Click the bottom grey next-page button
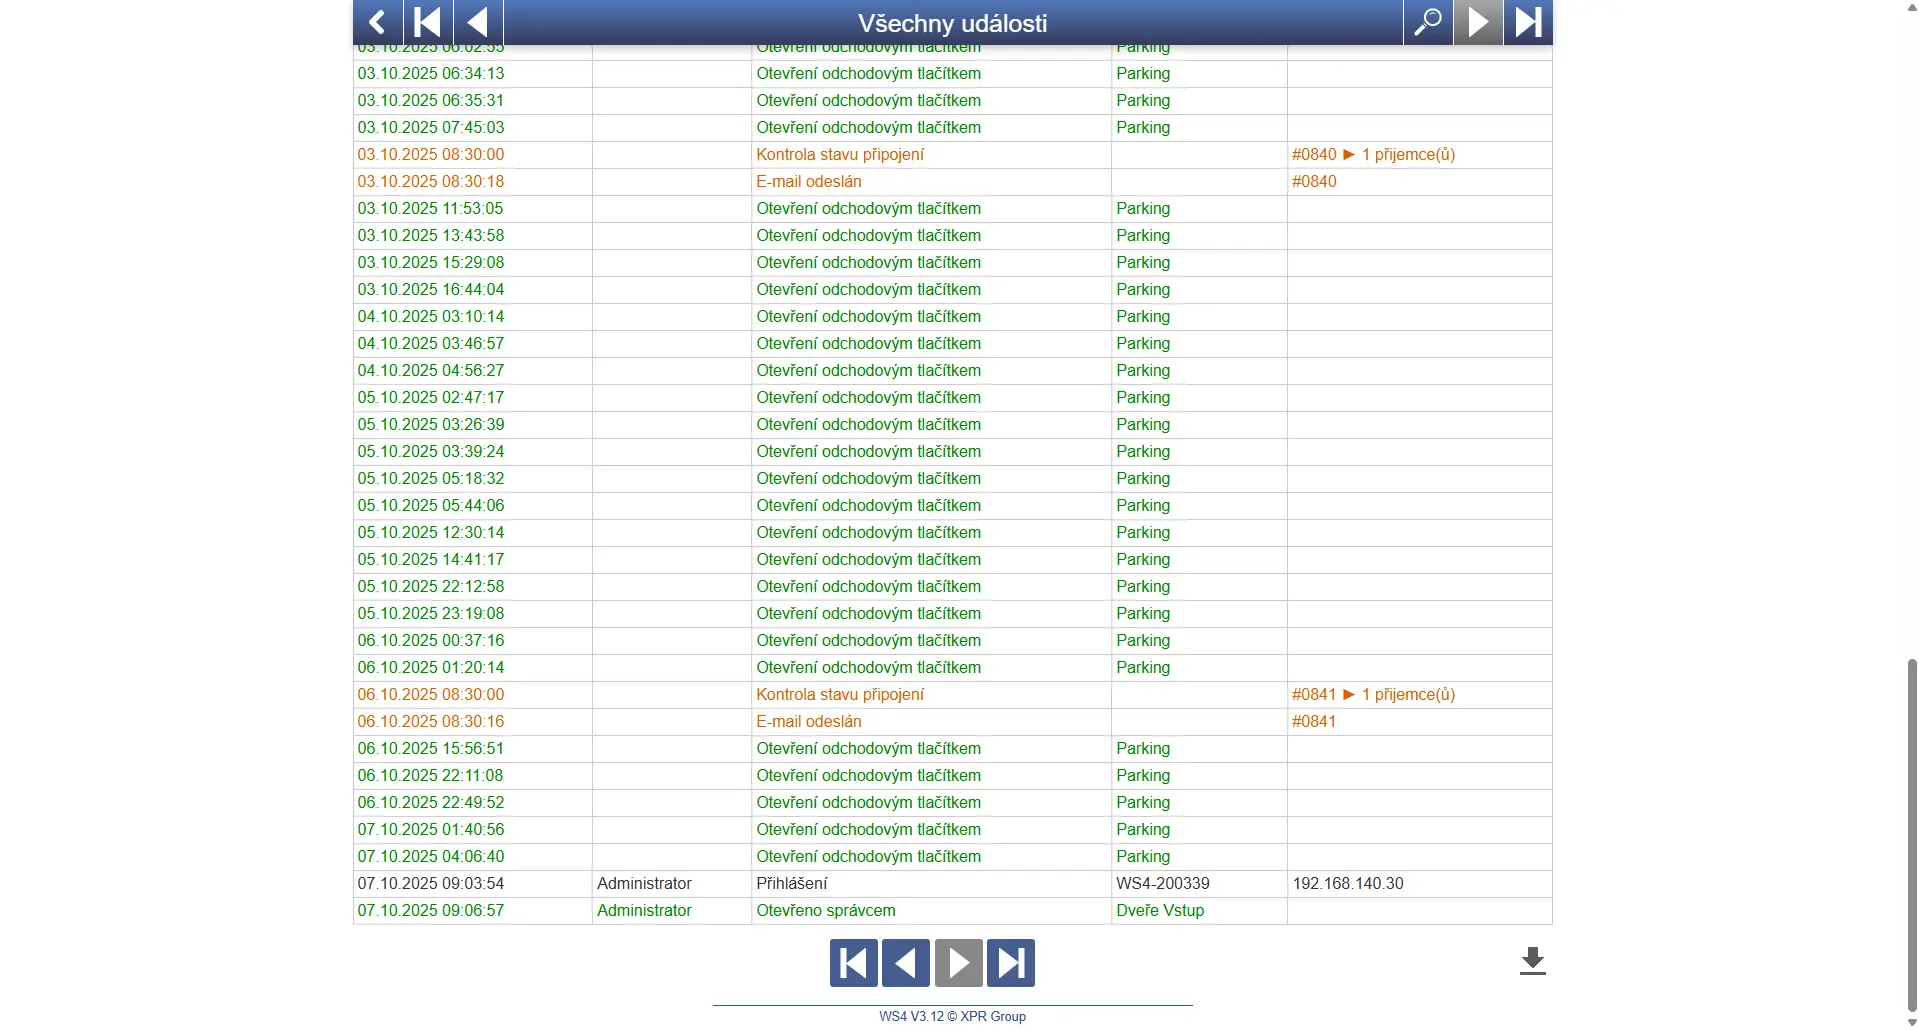The width and height of the screenshot is (1919, 1030). [958, 963]
